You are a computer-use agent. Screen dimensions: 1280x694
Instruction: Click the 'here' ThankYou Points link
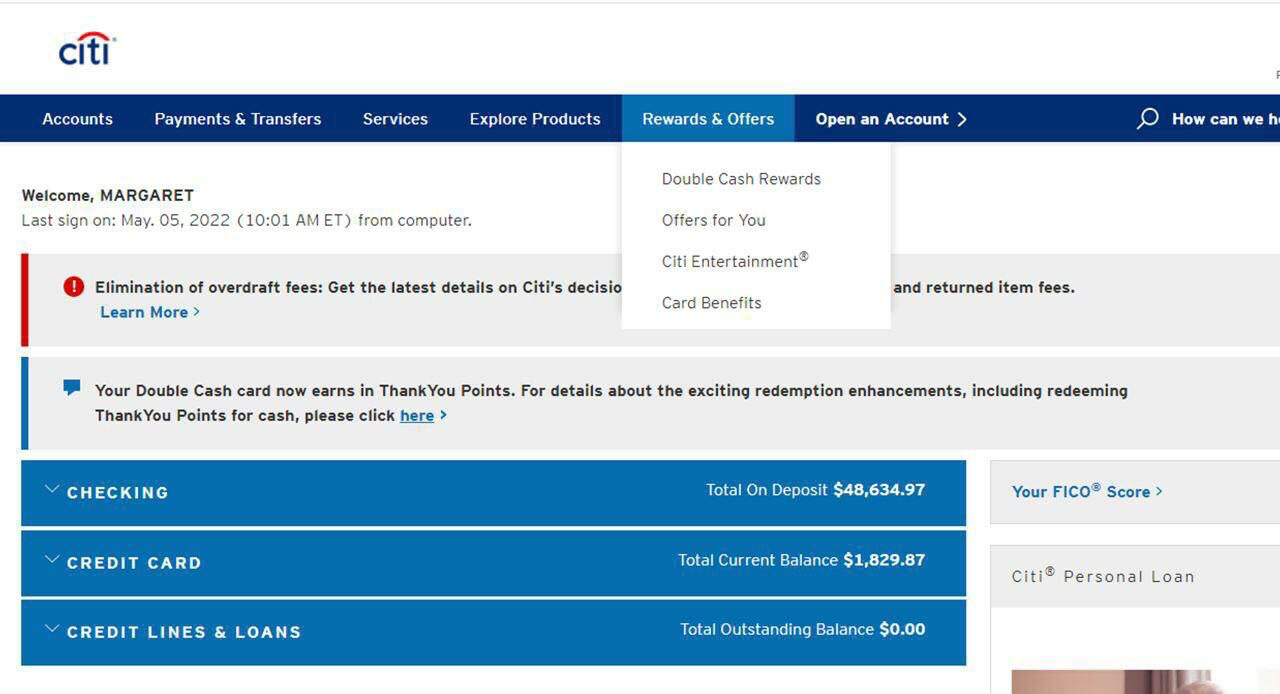[x=417, y=415]
